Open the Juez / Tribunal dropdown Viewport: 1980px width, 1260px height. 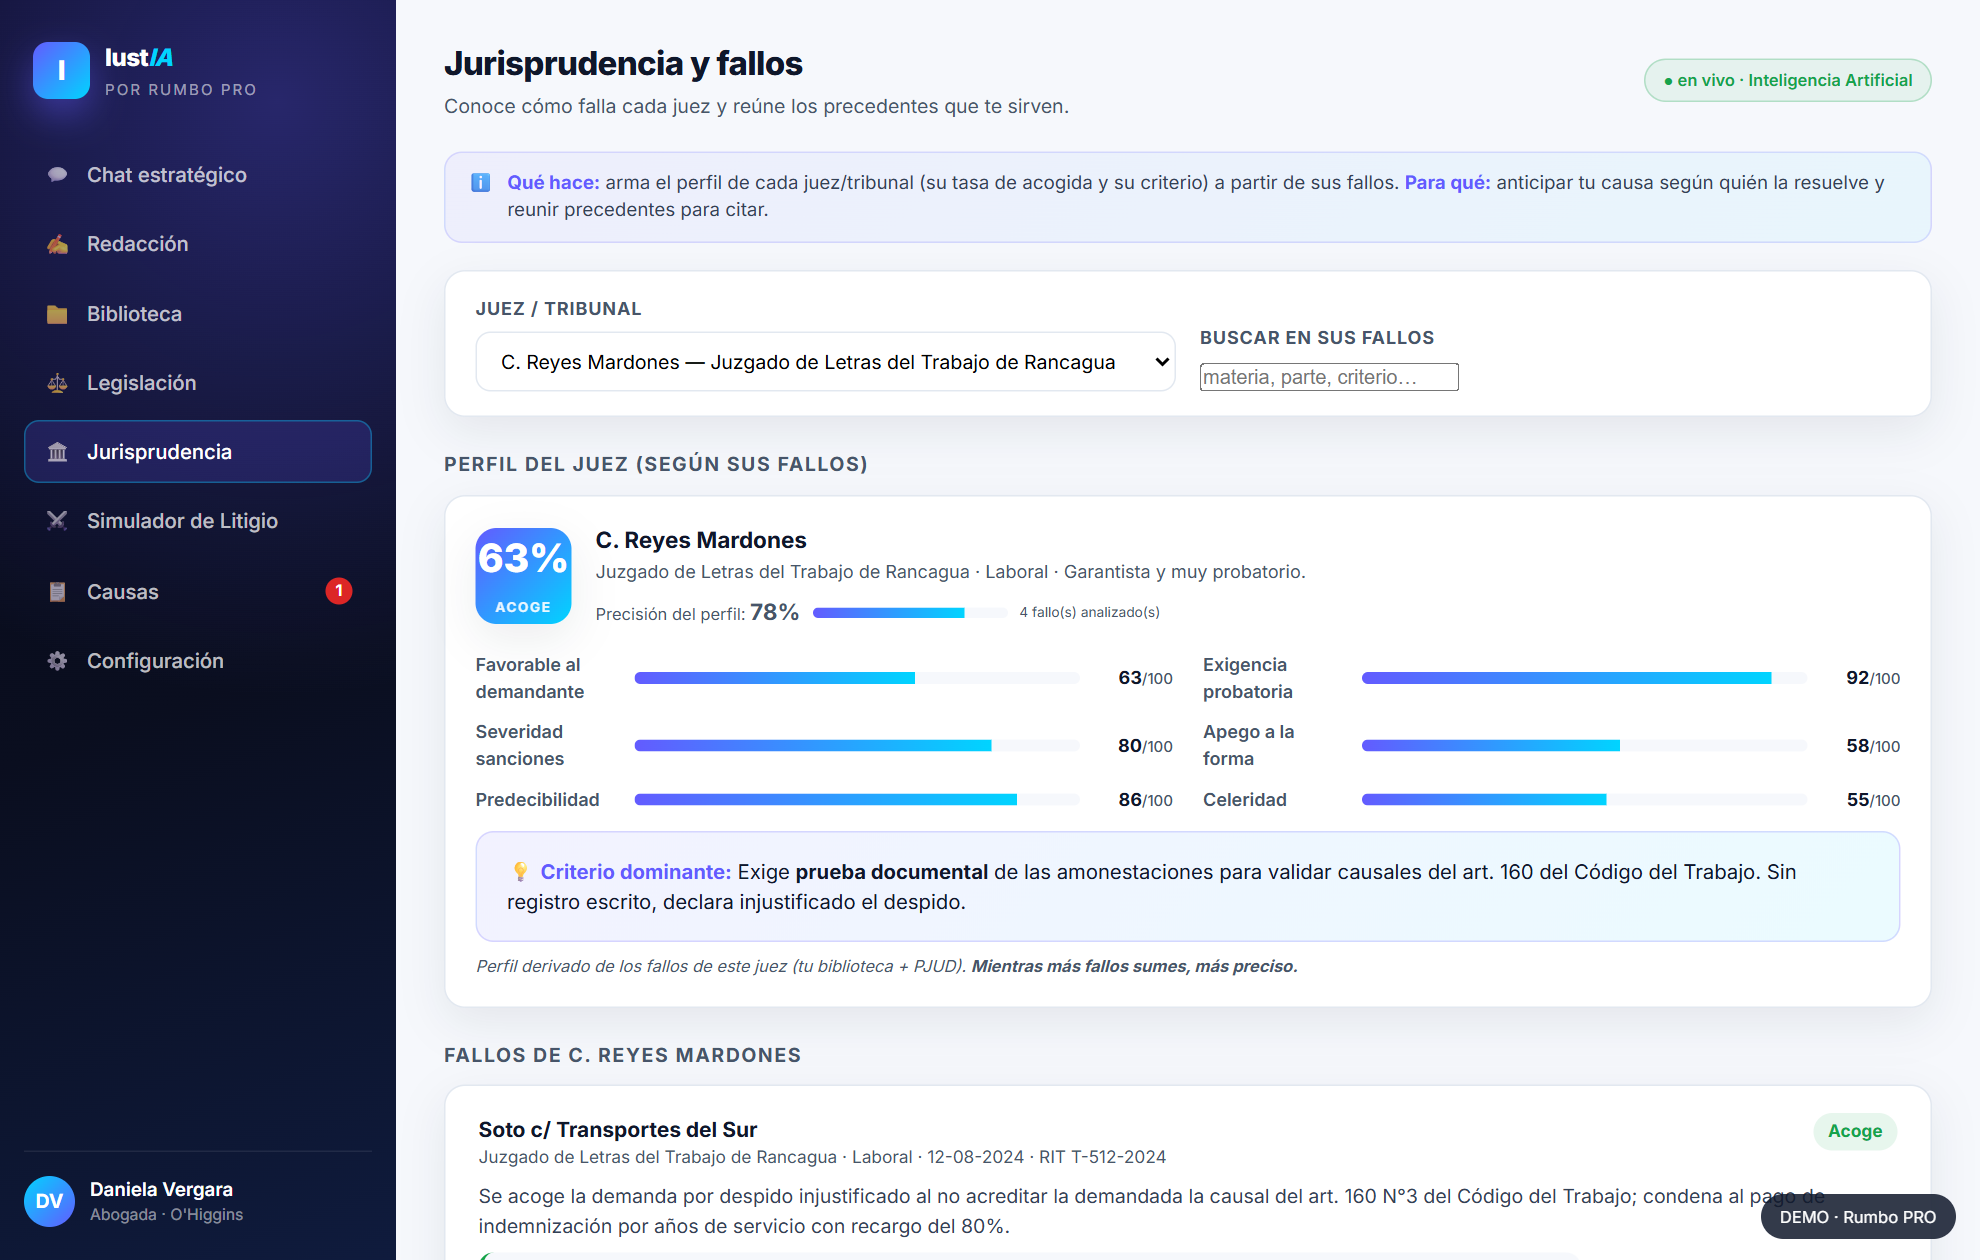click(825, 362)
